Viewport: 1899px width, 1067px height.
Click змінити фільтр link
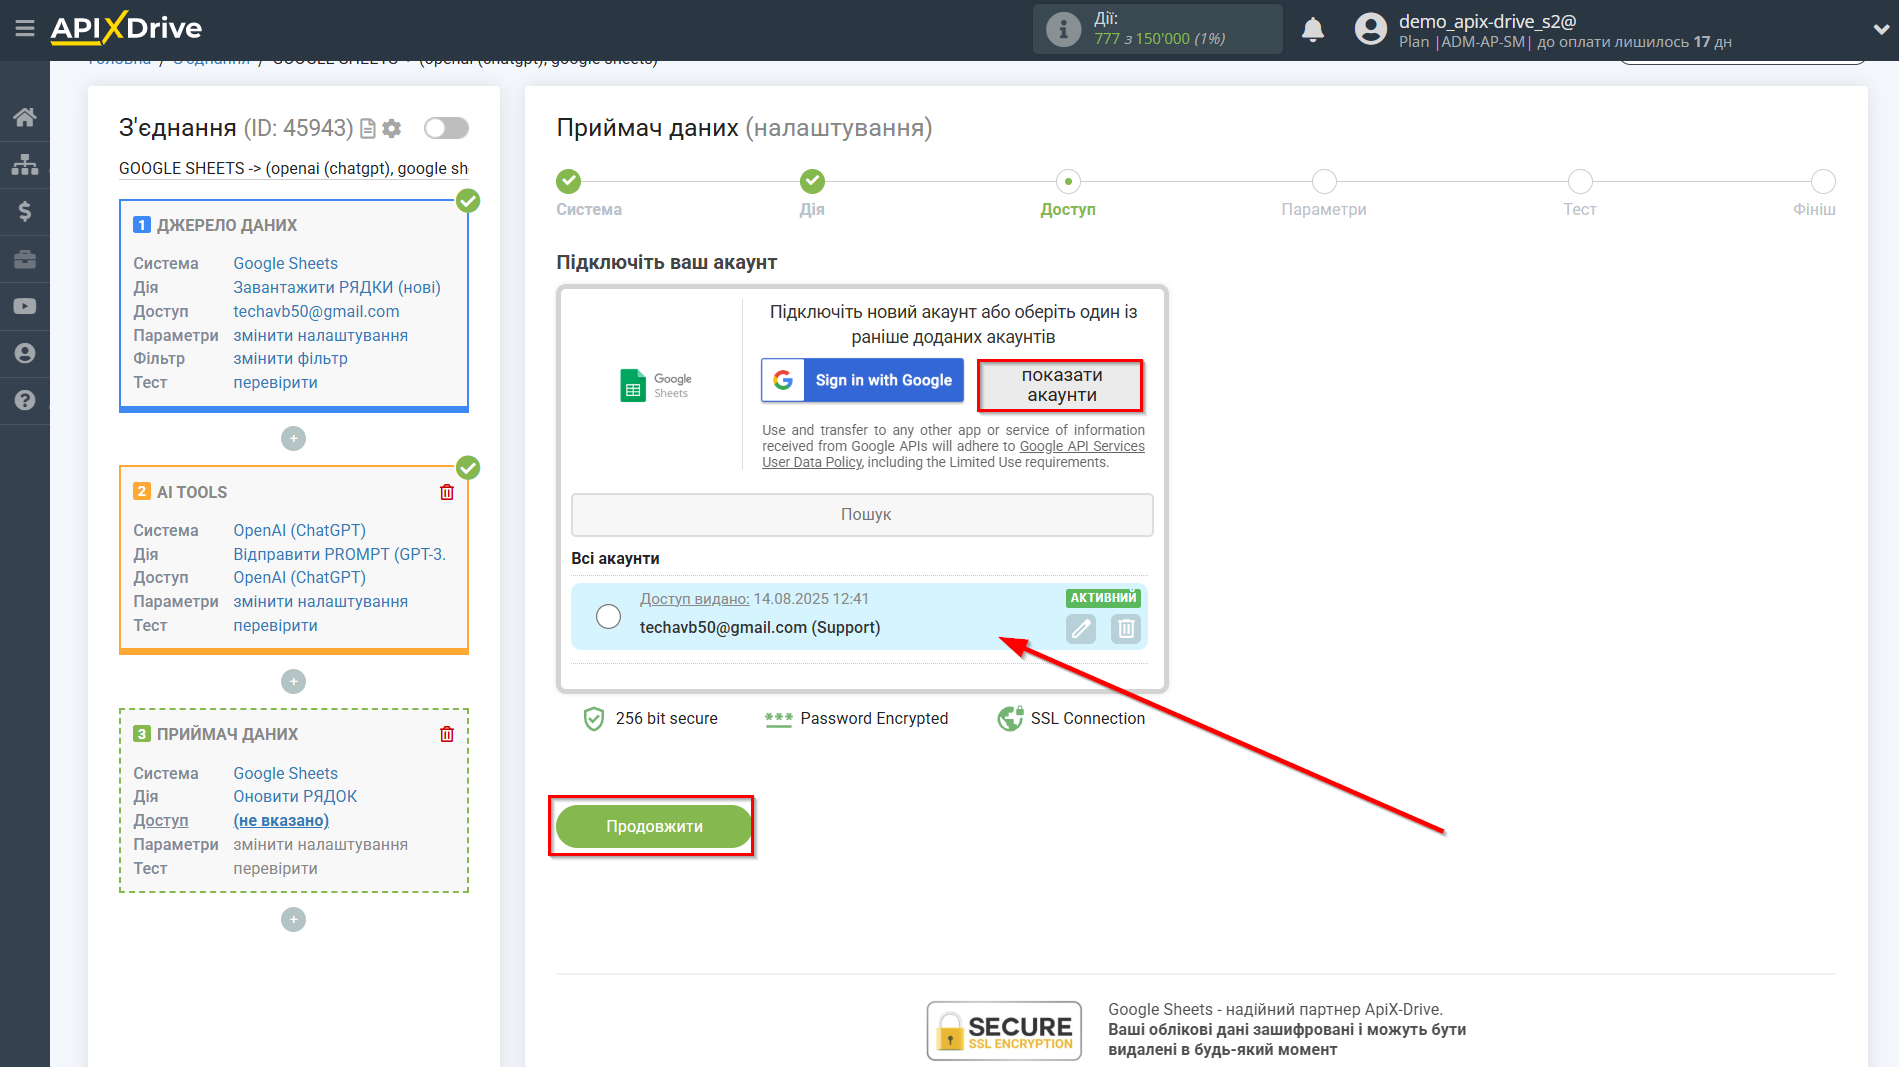[x=290, y=358]
